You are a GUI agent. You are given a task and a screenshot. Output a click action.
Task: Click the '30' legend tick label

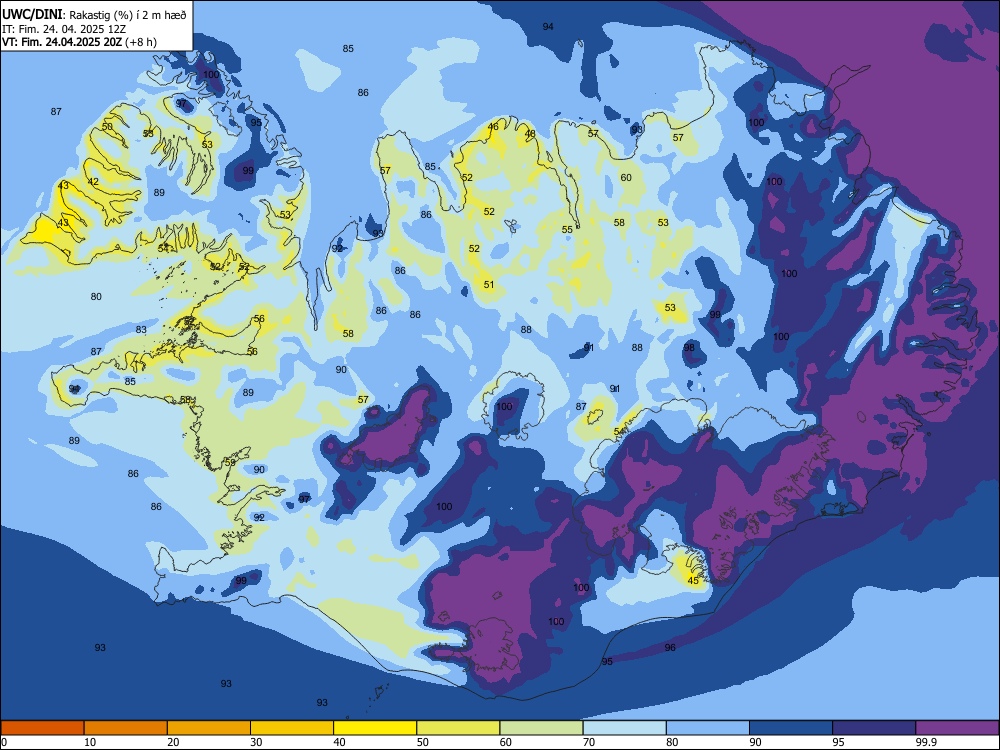pyautogui.click(x=256, y=742)
